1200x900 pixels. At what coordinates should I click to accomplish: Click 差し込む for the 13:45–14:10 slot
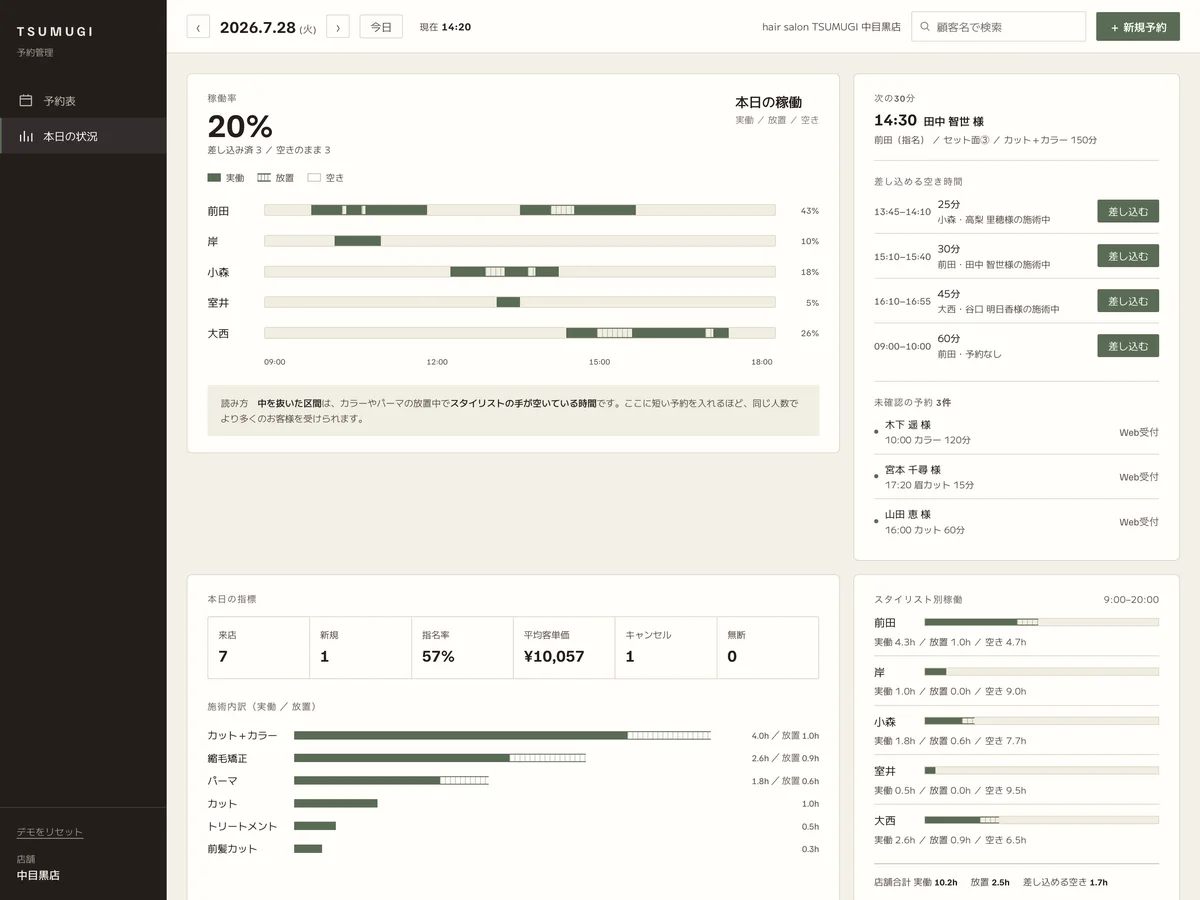(1128, 211)
